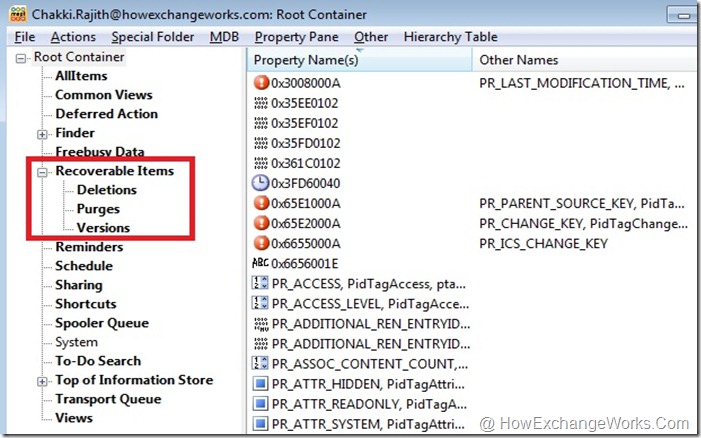Click the clock icon beside 0x3FD60040

[x=262, y=183]
